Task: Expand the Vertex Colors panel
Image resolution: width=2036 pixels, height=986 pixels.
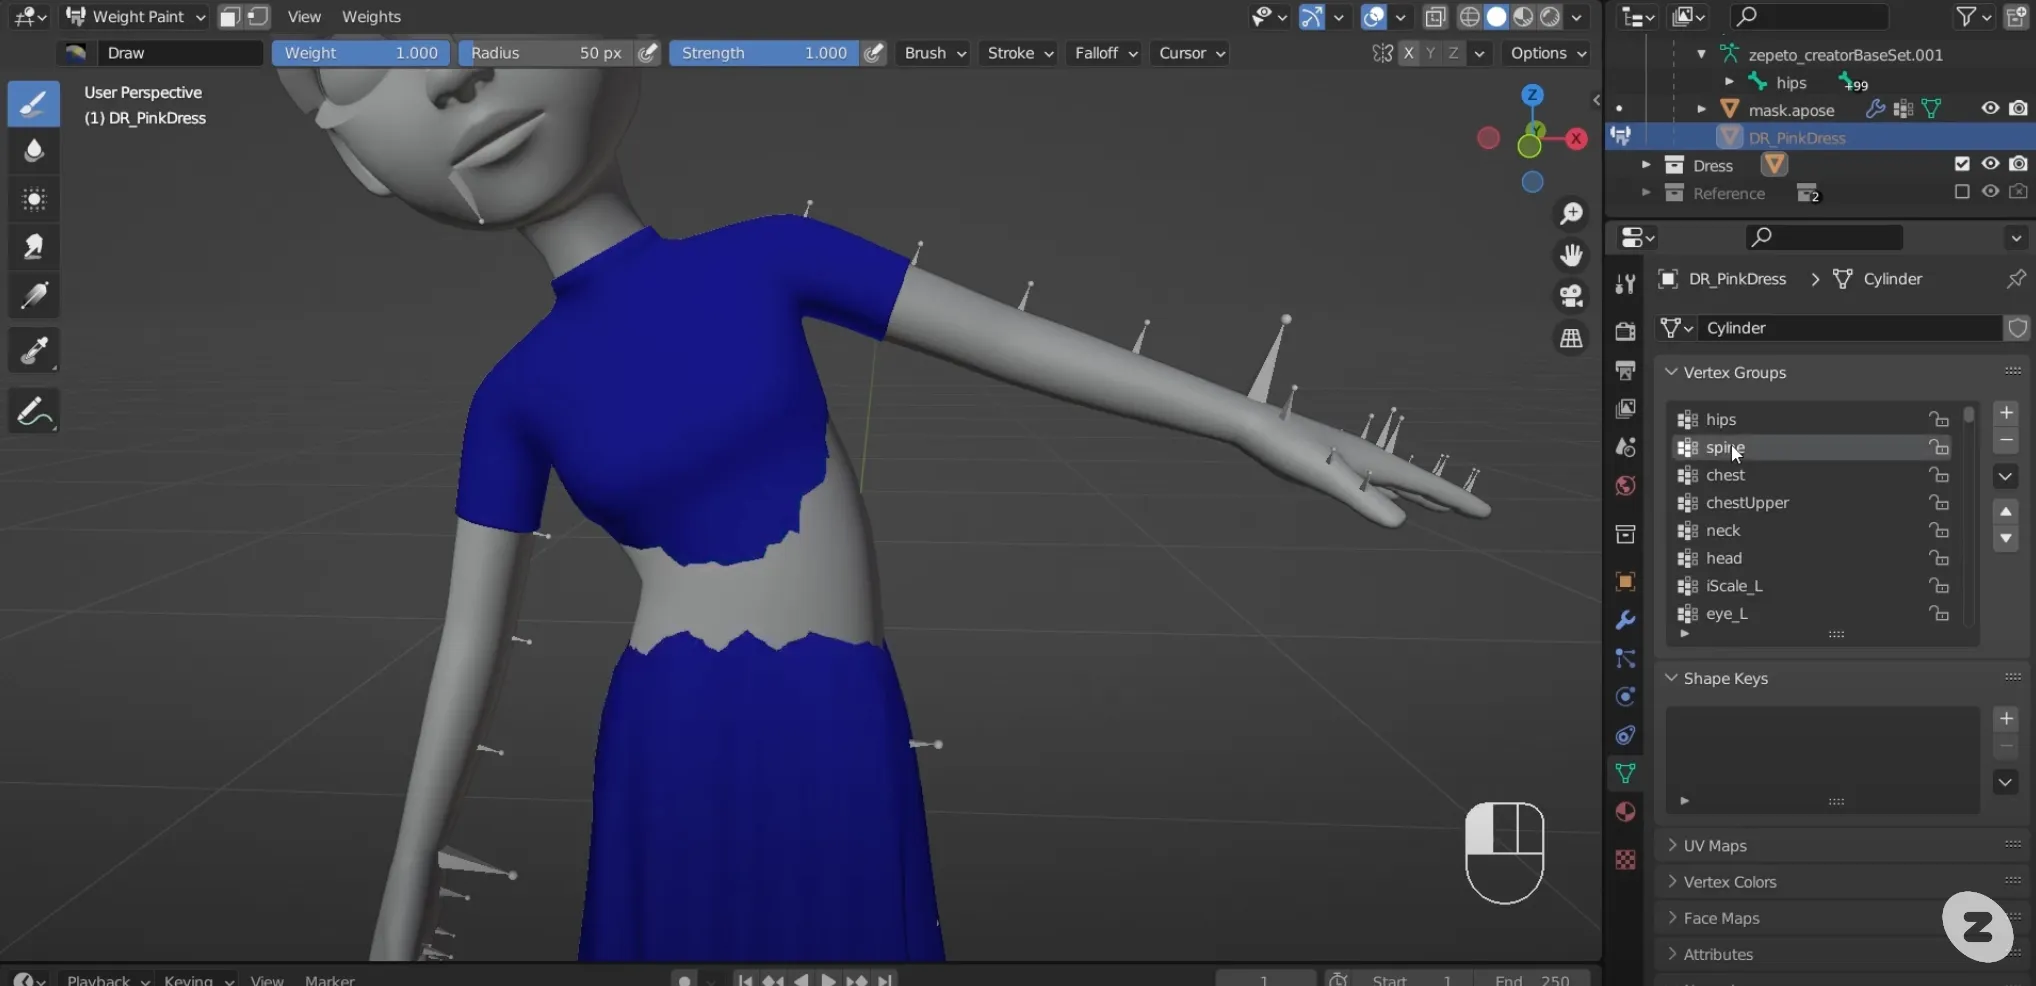Action: coord(1729,882)
